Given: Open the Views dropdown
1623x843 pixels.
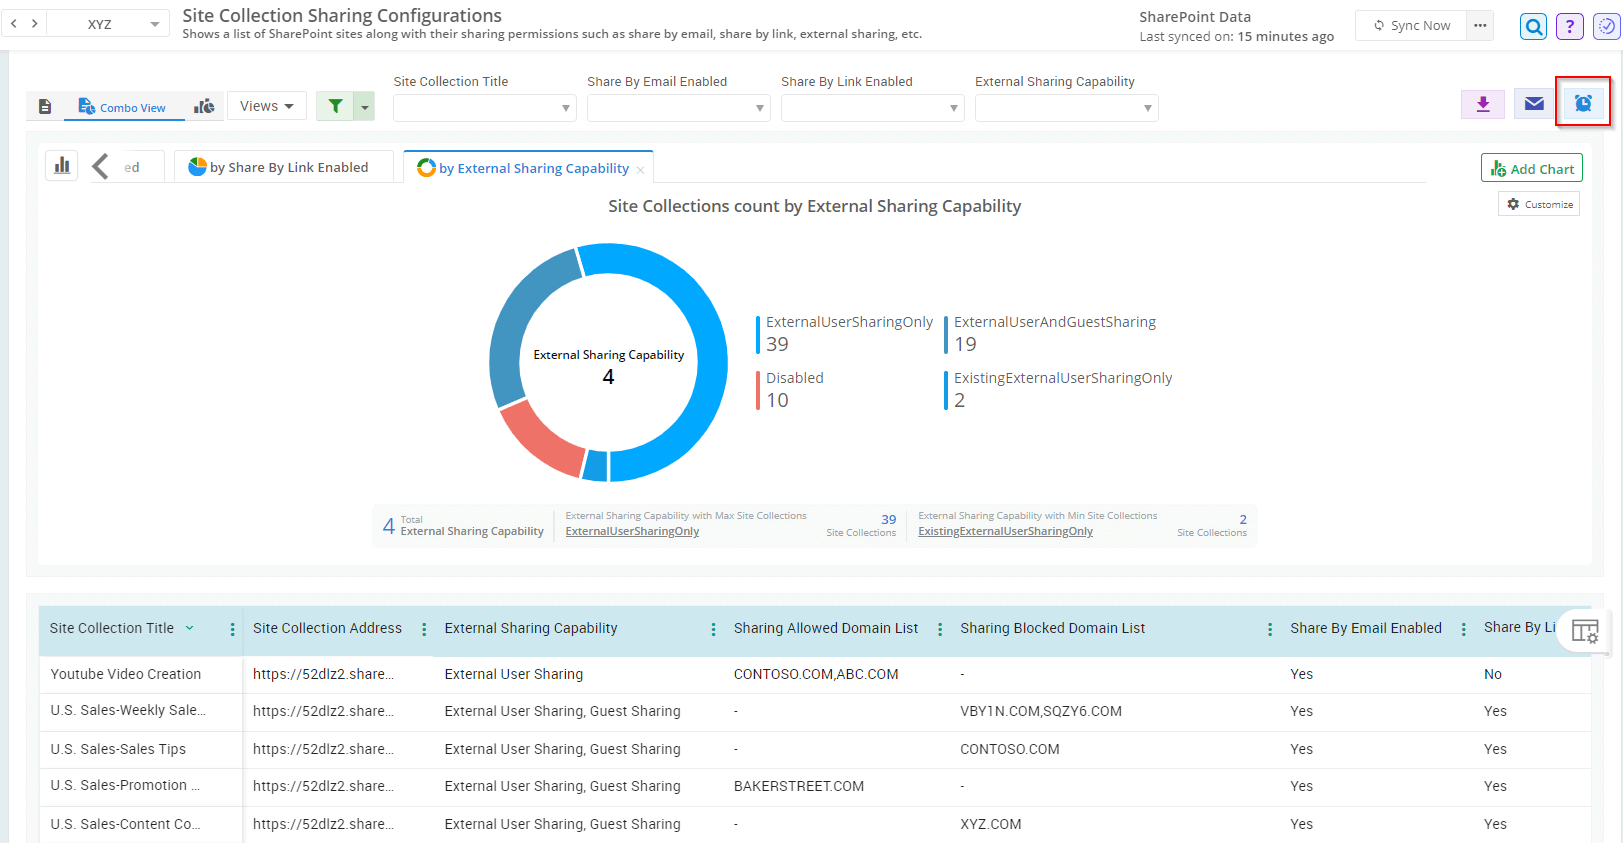Looking at the screenshot, I should 266,106.
